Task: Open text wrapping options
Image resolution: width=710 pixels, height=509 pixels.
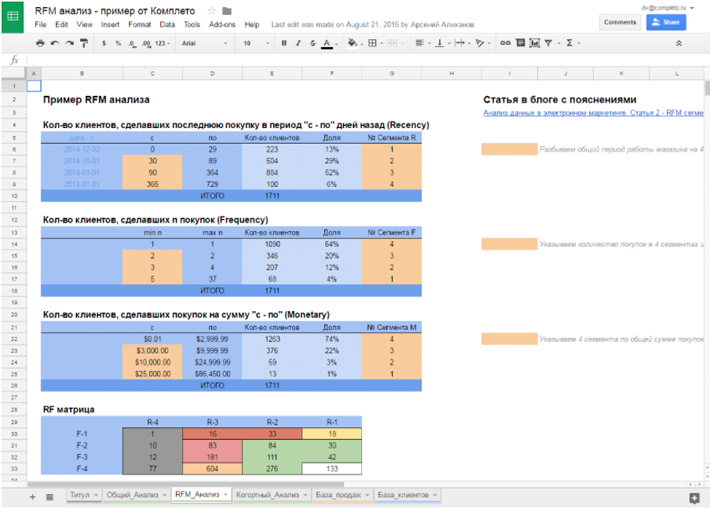Action: tap(462, 43)
